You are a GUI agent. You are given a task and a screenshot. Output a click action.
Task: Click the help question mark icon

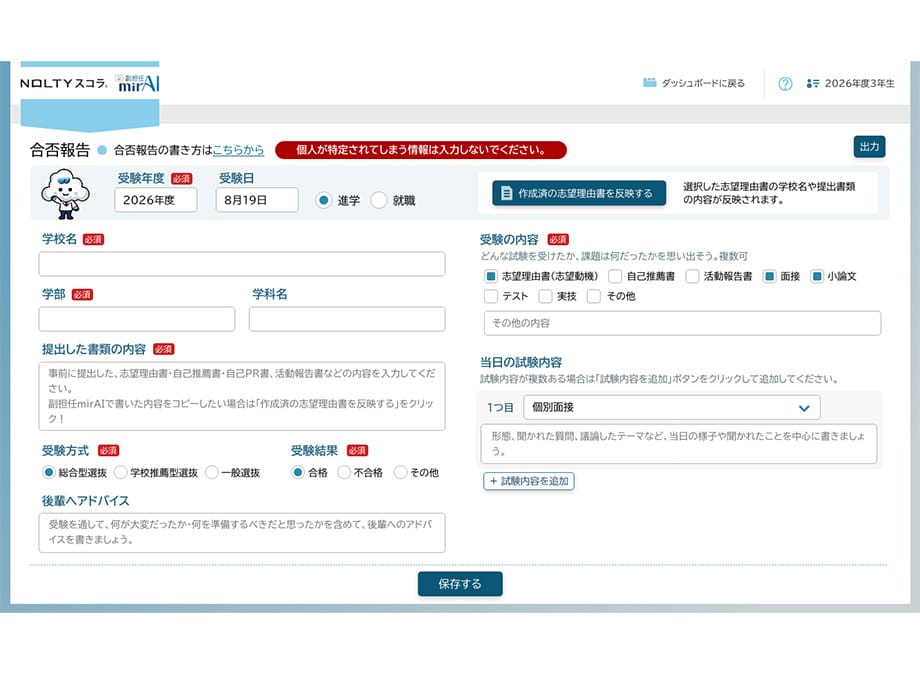pos(785,84)
